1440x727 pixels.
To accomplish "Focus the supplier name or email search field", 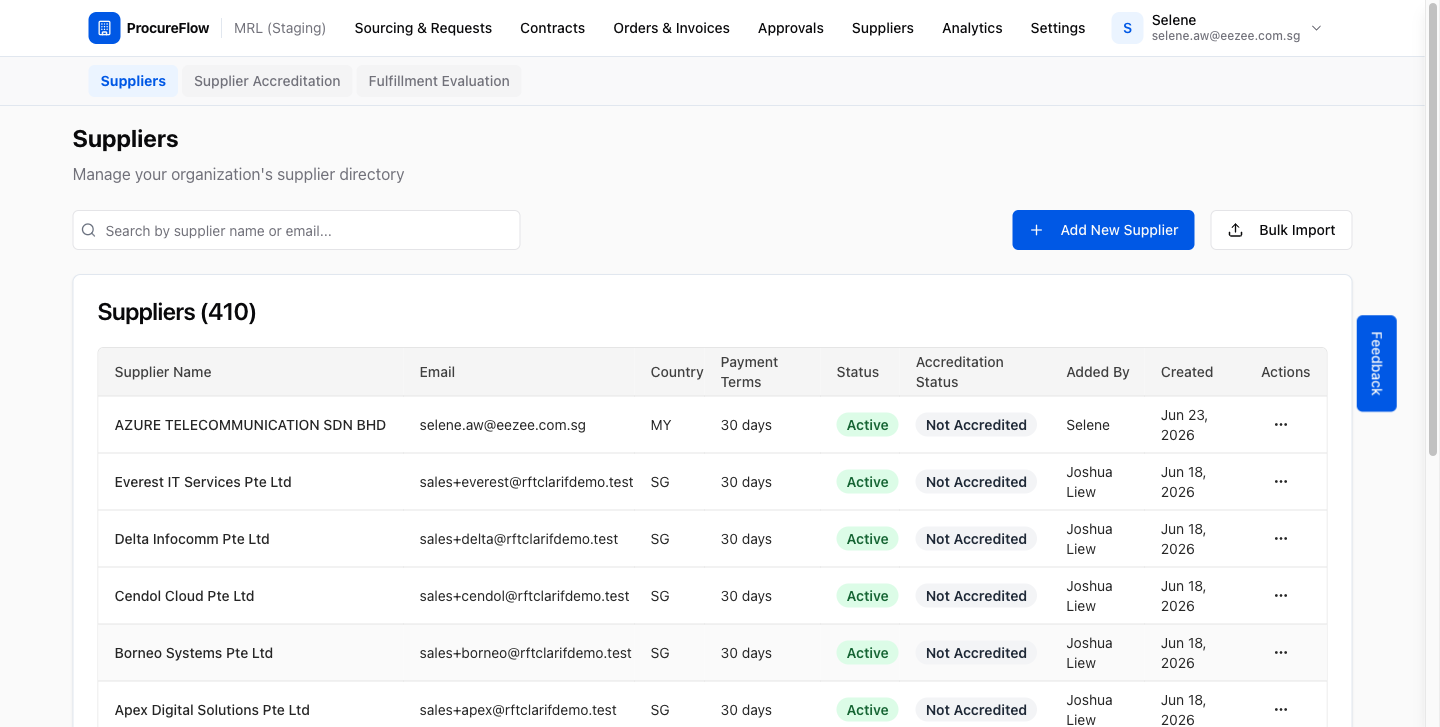I will click(x=296, y=230).
